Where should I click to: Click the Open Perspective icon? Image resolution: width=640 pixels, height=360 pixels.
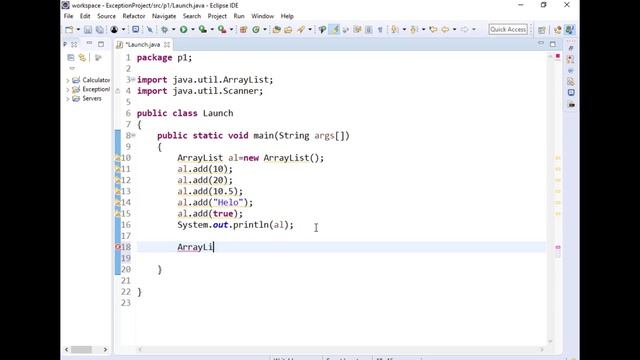pyautogui.click(x=542, y=29)
